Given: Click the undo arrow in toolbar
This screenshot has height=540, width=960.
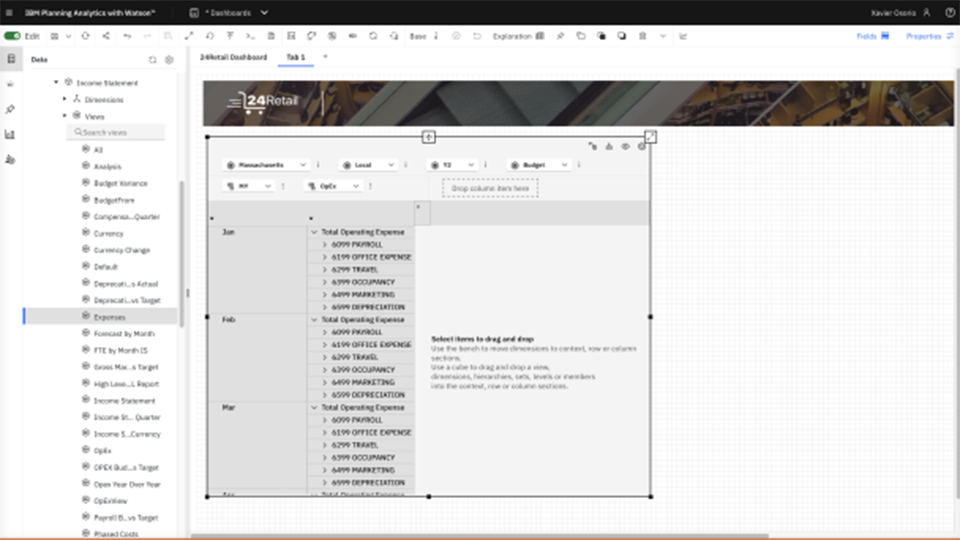Looking at the screenshot, I should pos(127,36).
